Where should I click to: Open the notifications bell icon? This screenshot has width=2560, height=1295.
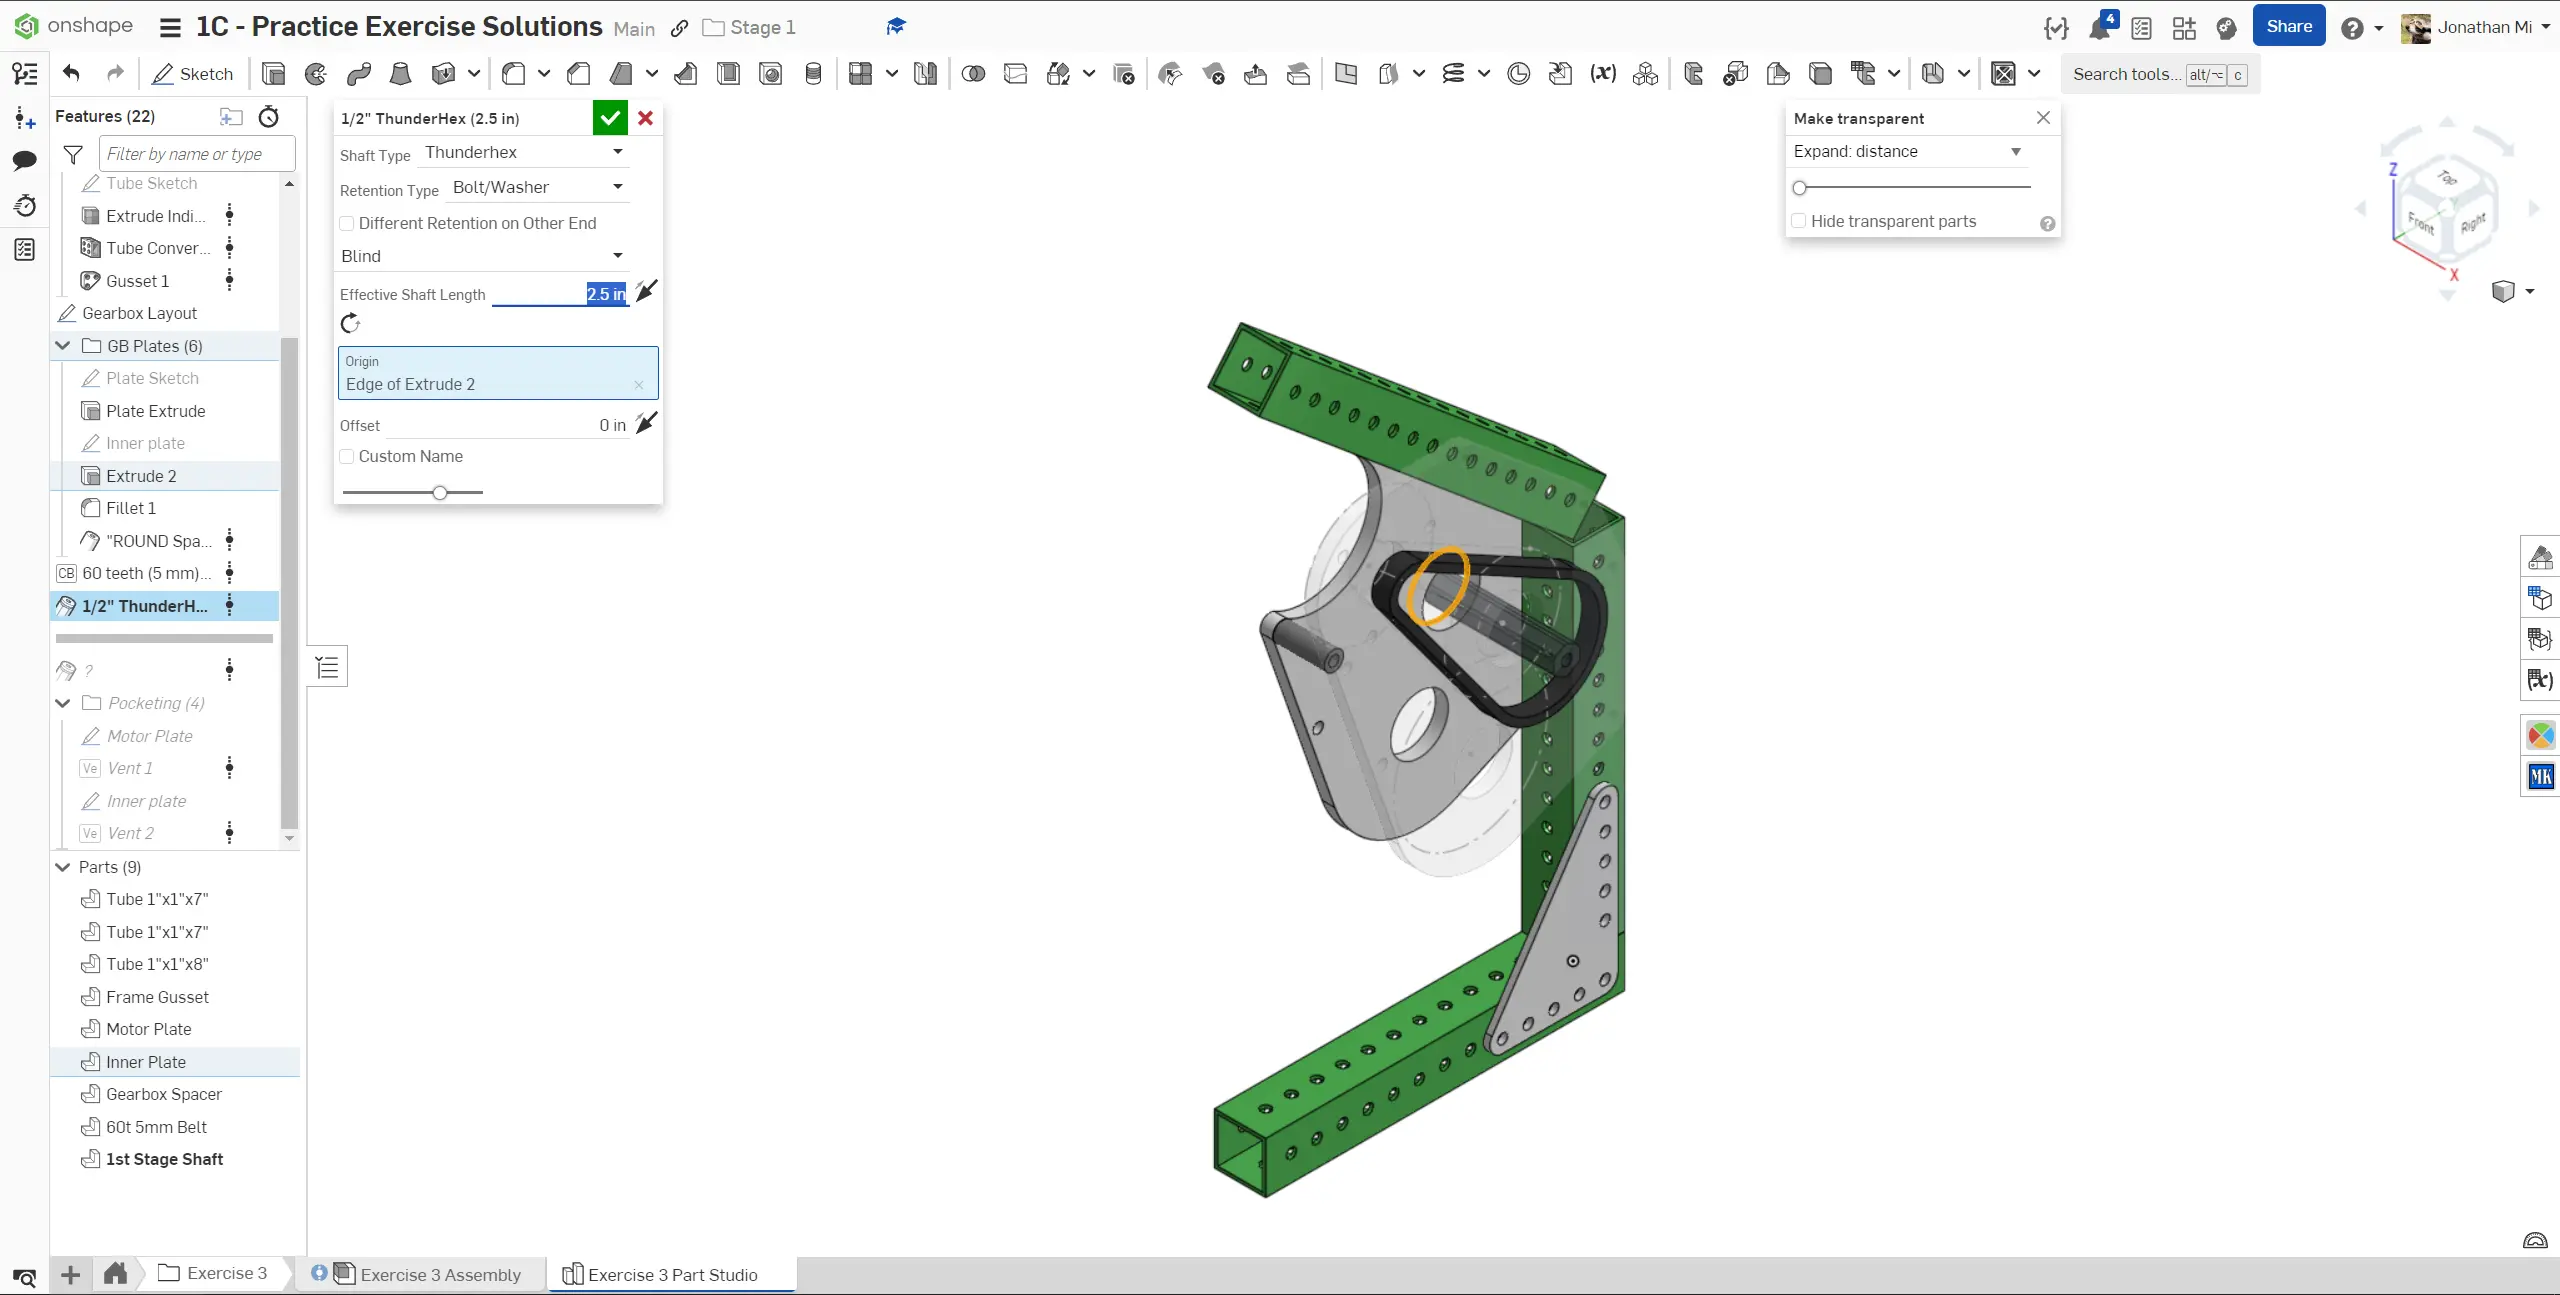tap(2099, 28)
